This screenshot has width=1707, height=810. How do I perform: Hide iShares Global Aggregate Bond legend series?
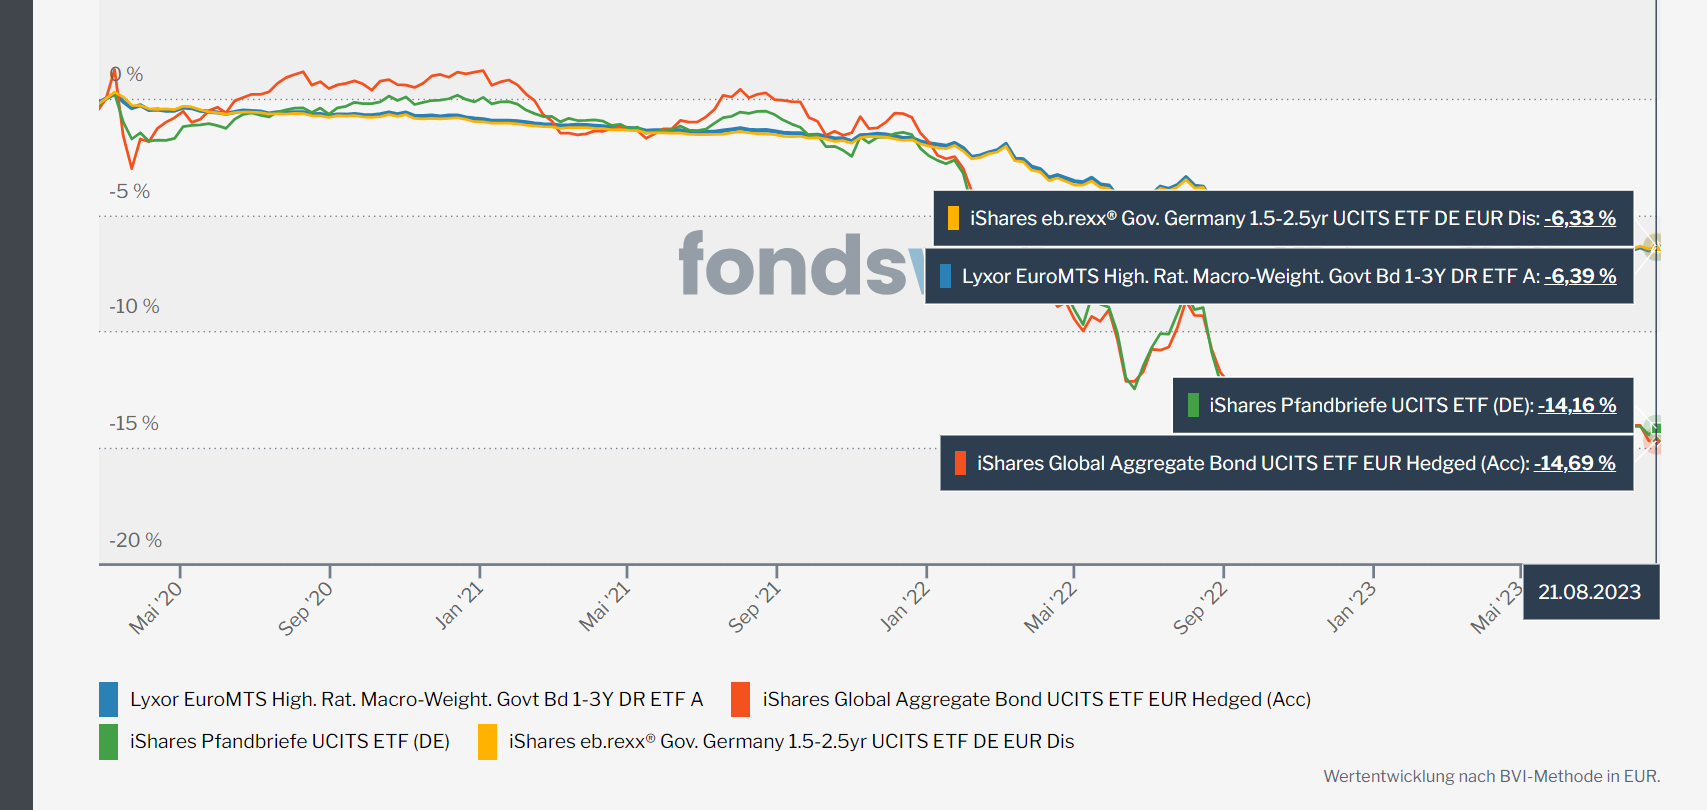[1036, 699]
